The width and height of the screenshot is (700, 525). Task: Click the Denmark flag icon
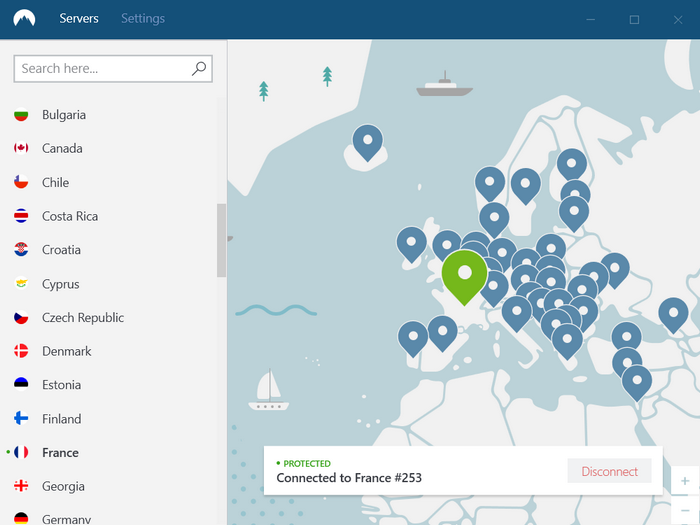point(21,351)
